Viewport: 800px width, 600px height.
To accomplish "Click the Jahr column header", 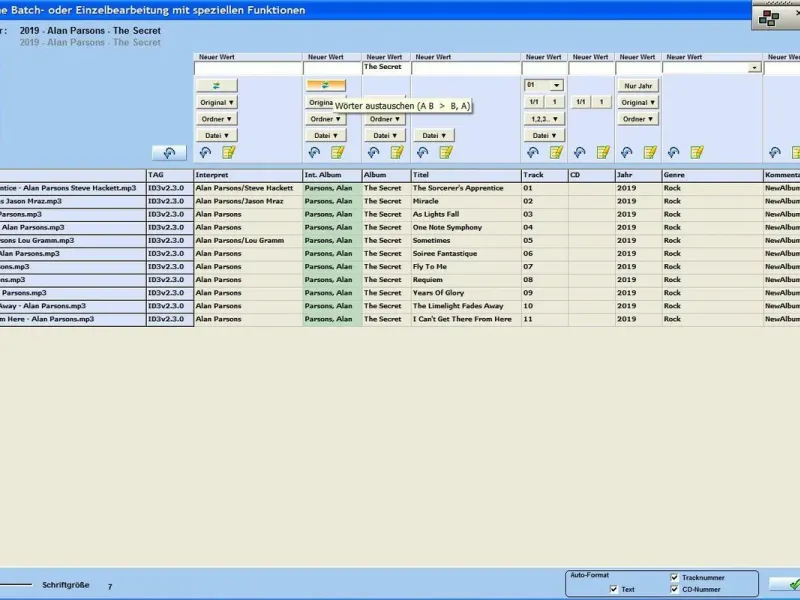I will tap(638, 175).
